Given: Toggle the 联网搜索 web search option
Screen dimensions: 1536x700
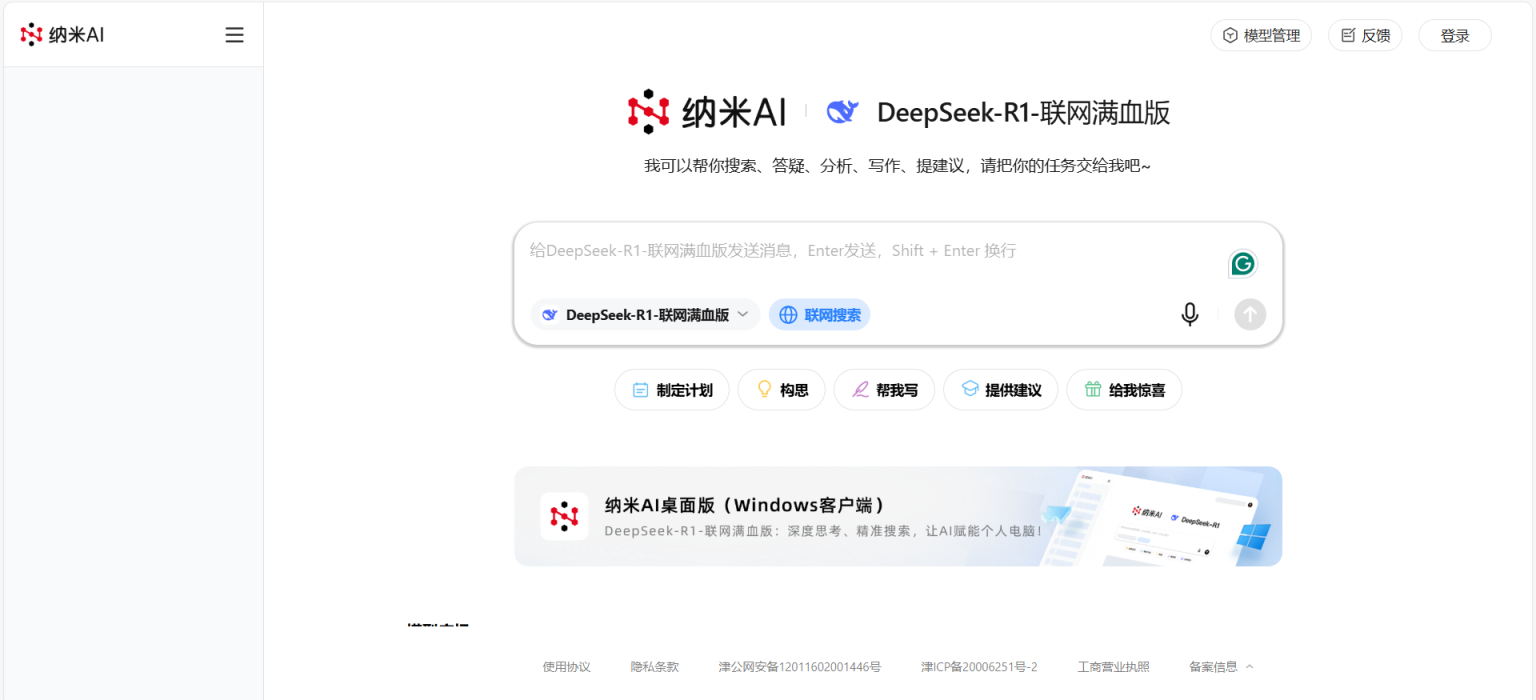Looking at the screenshot, I should (819, 314).
